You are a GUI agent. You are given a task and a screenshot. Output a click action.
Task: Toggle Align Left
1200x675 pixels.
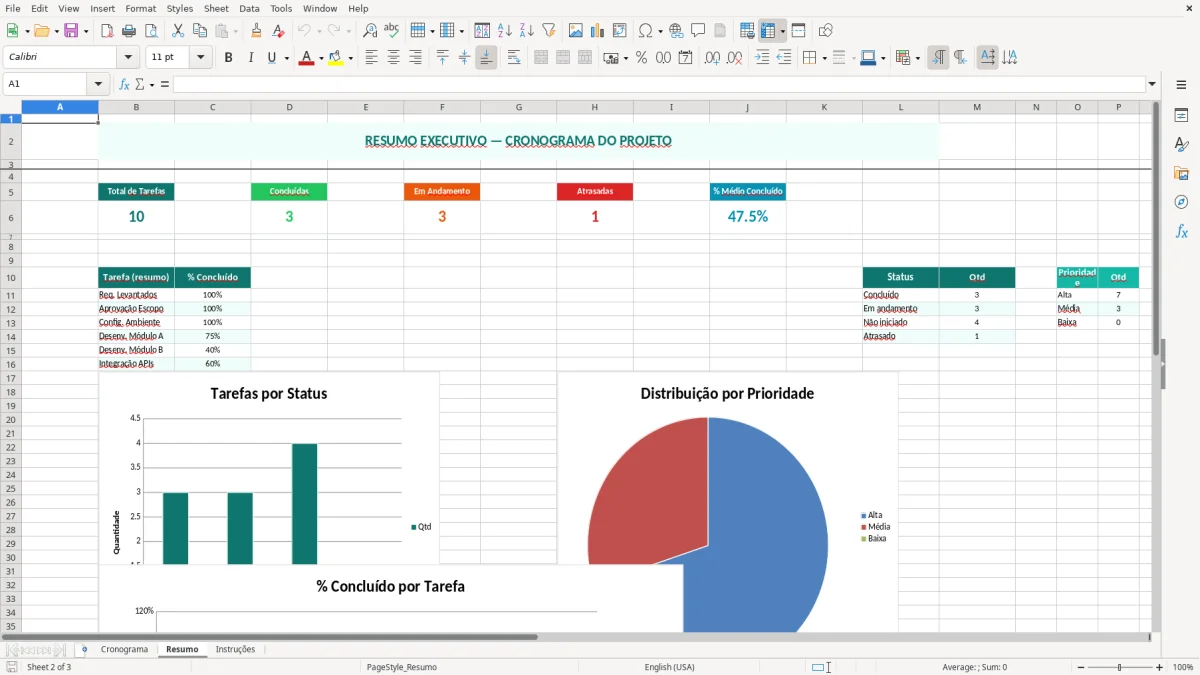point(372,58)
